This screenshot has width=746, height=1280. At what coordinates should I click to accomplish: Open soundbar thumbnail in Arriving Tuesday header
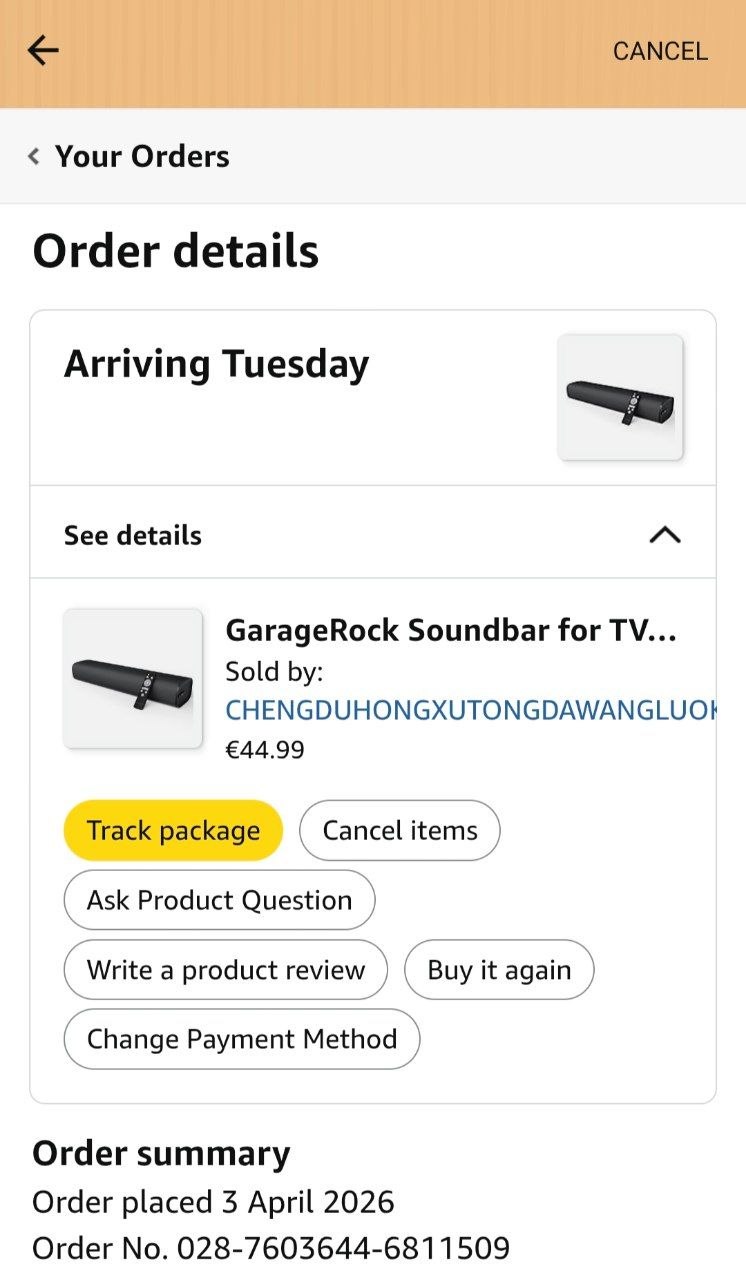(620, 397)
